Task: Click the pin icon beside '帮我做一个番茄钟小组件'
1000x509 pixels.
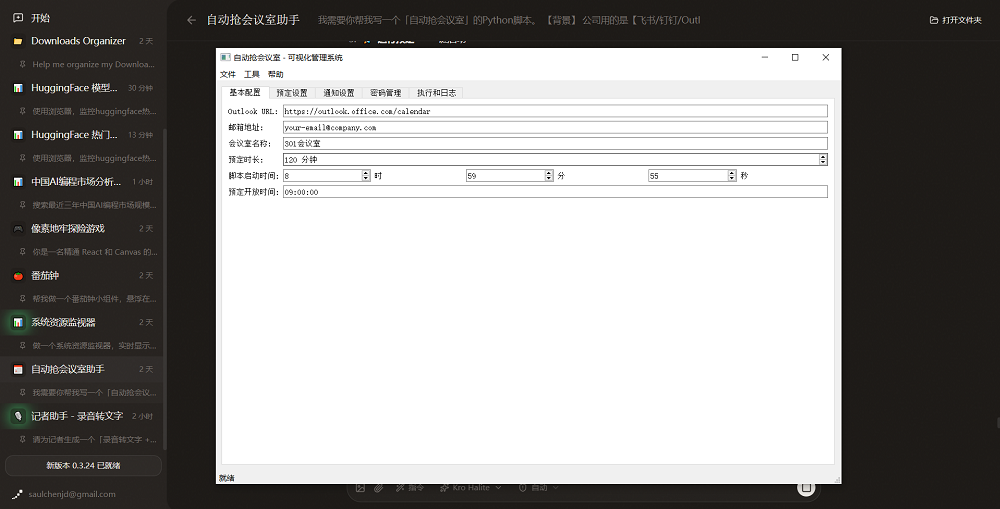Action: pyautogui.click(x=23, y=299)
